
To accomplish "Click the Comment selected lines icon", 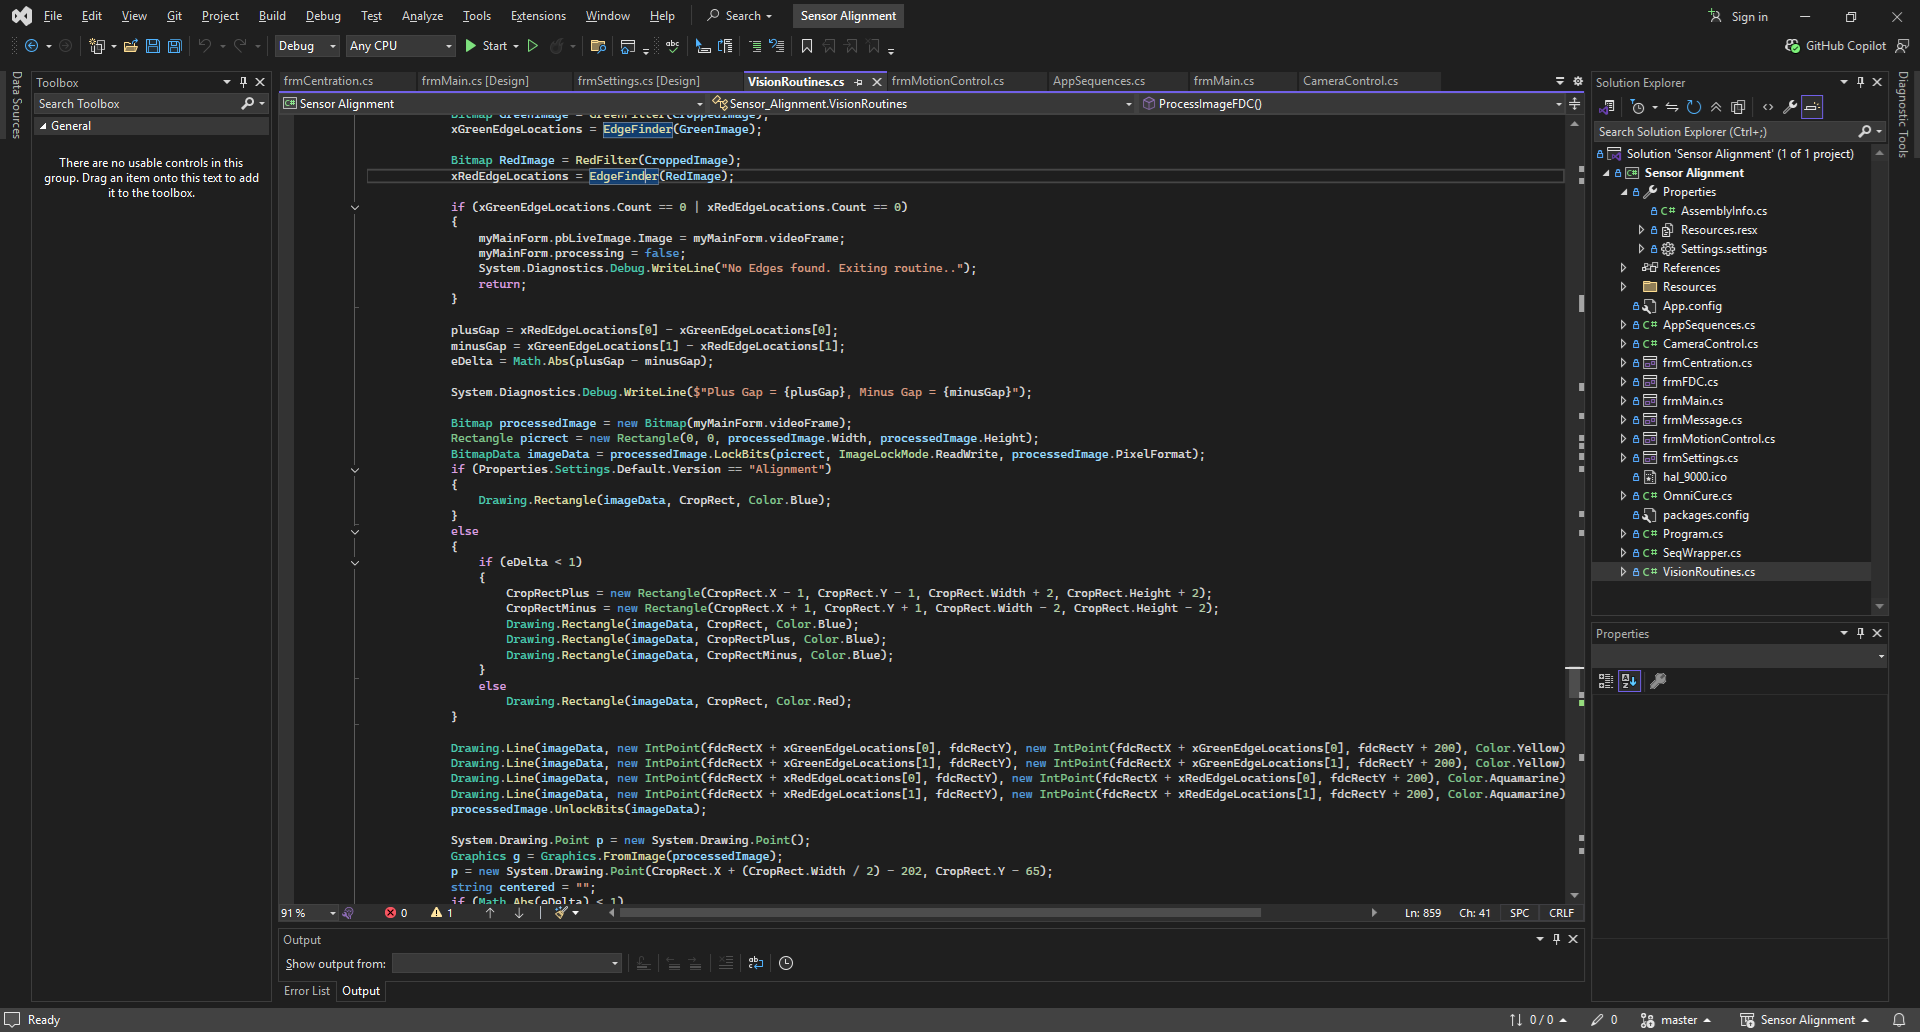I will 755,46.
